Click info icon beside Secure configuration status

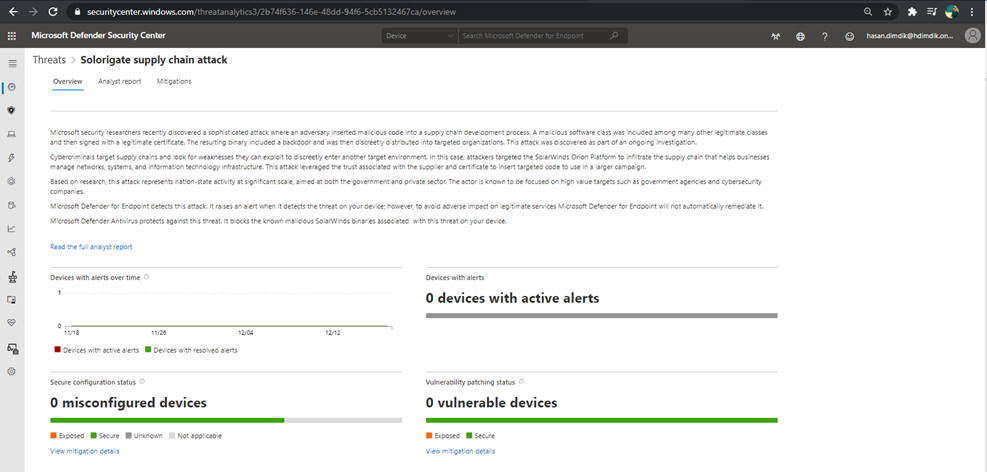click(x=142, y=381)
